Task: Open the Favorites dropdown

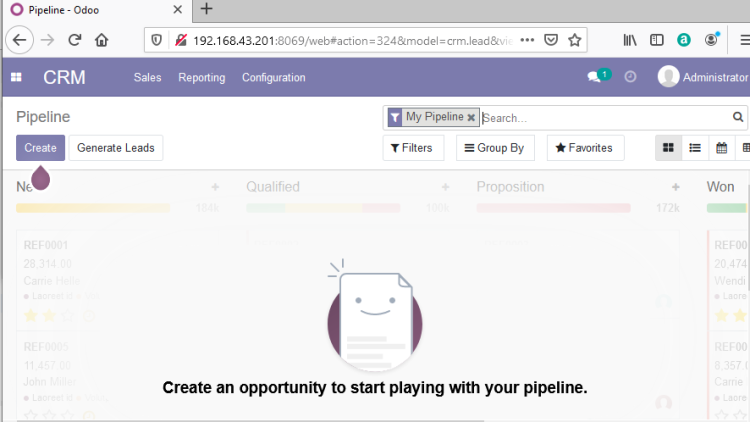Action: (585, 148)
